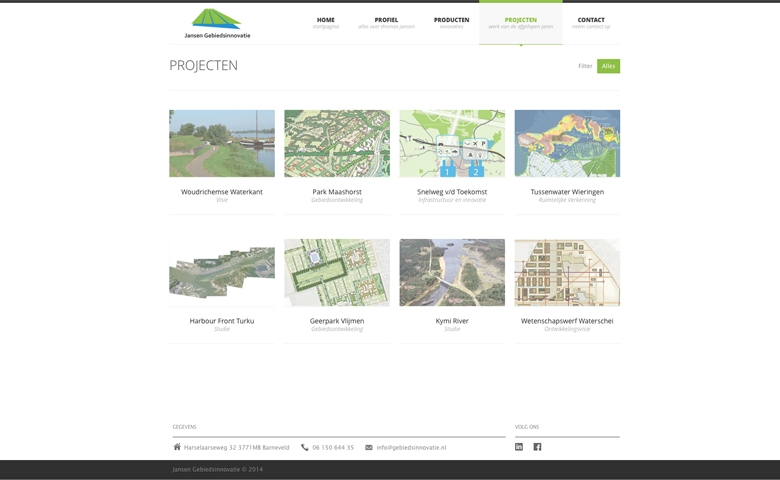Click the Snelweg v/d Toekomst title

click(x=452, y=192)
